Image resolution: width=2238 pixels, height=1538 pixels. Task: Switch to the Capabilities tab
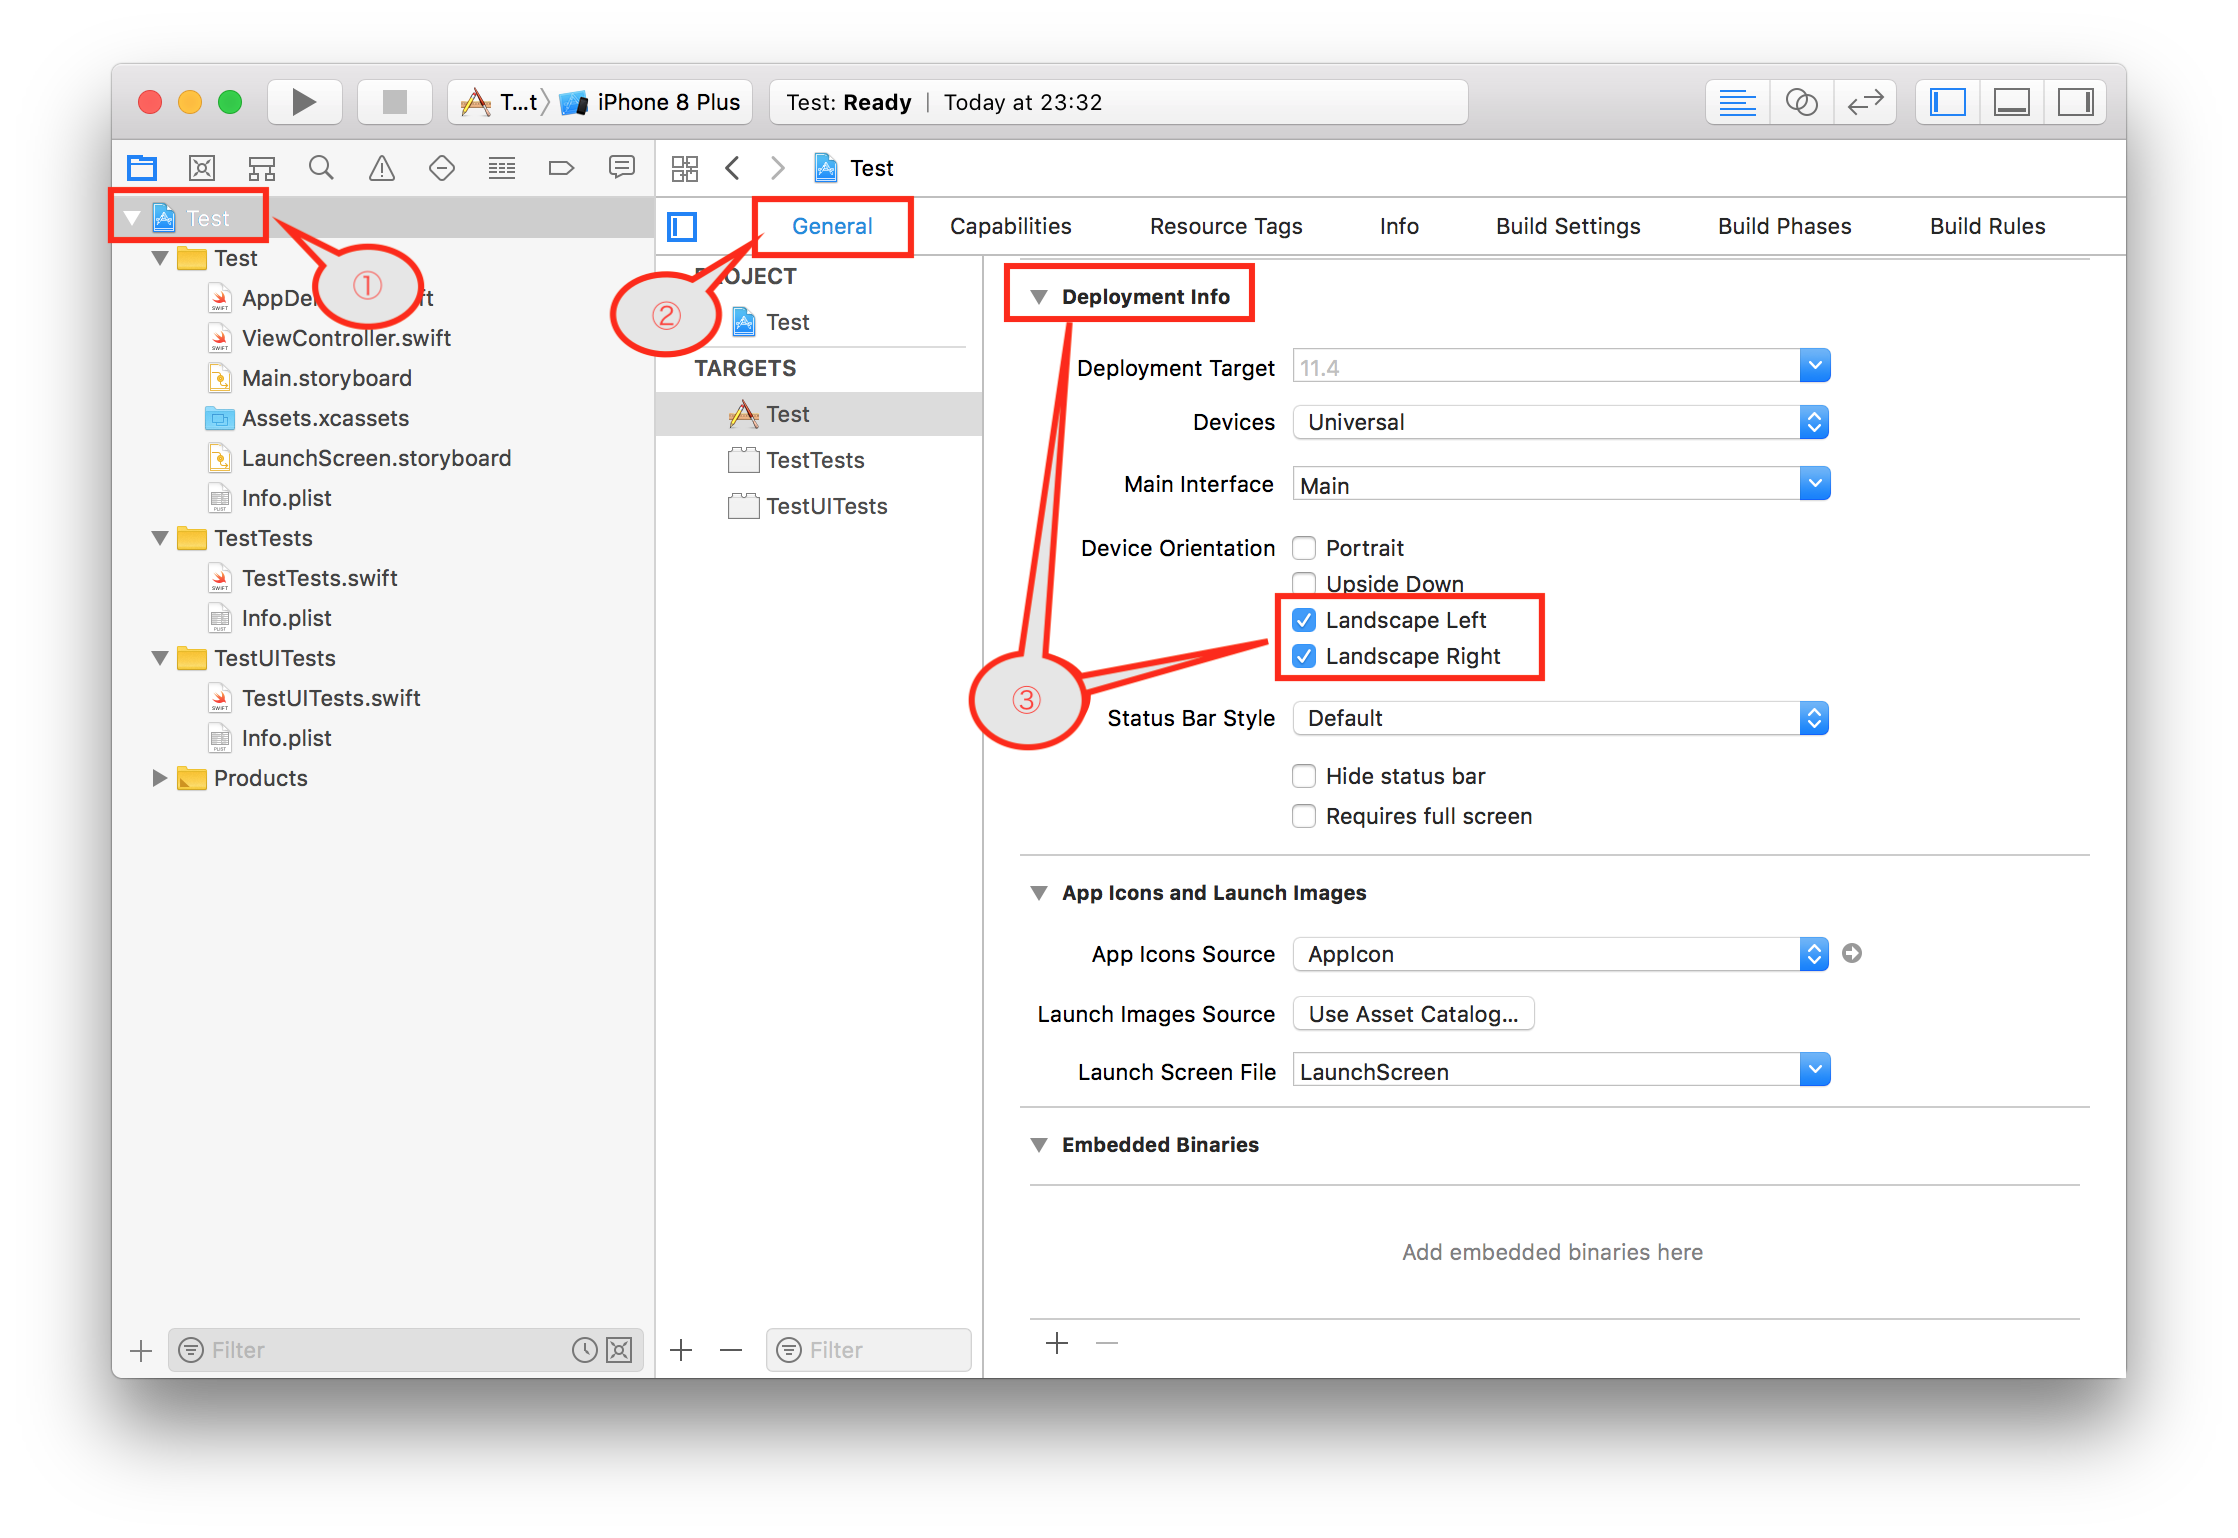pos(1010,226)
